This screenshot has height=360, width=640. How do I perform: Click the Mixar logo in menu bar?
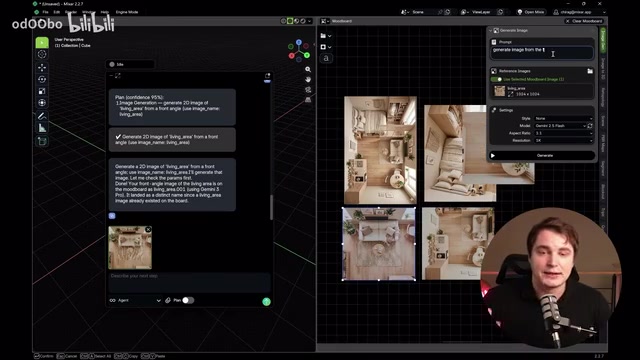pyautogui.click(x=37, y=12)
